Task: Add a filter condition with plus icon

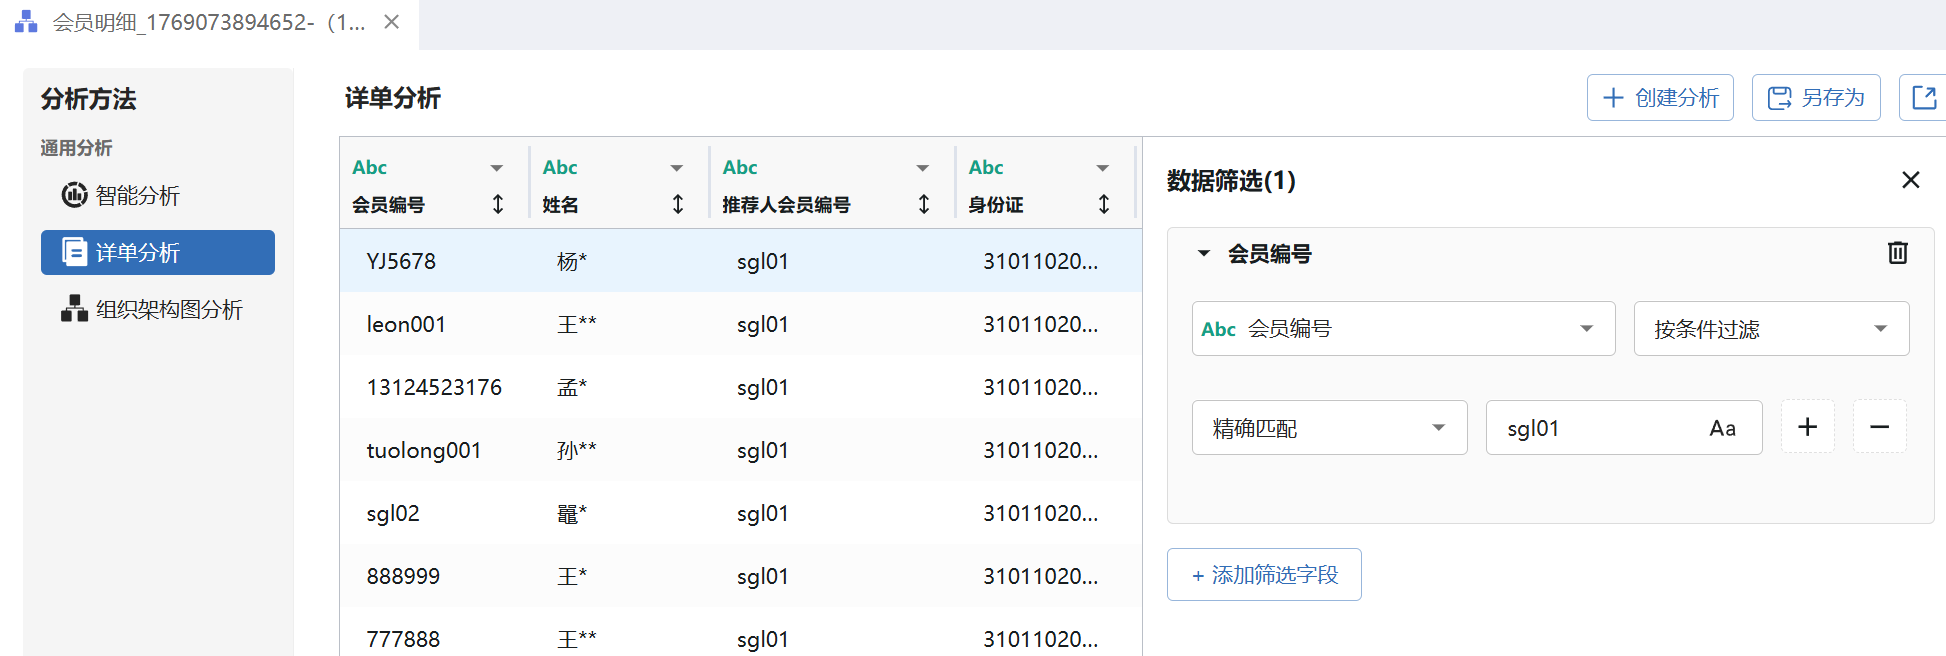Action: coord(1807,427)
